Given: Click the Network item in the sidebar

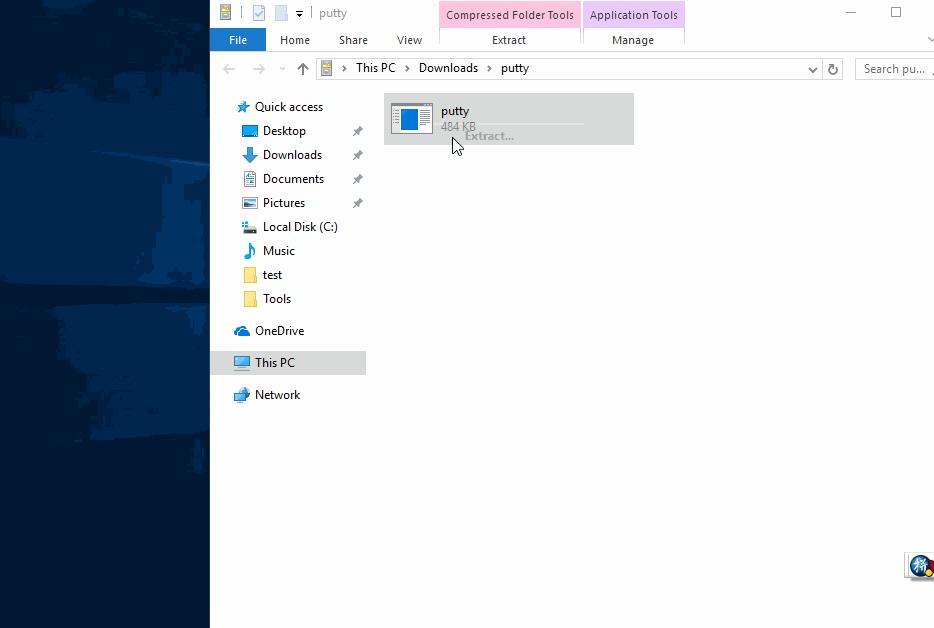Looking at the screenshot, I should tap(278, 394).
